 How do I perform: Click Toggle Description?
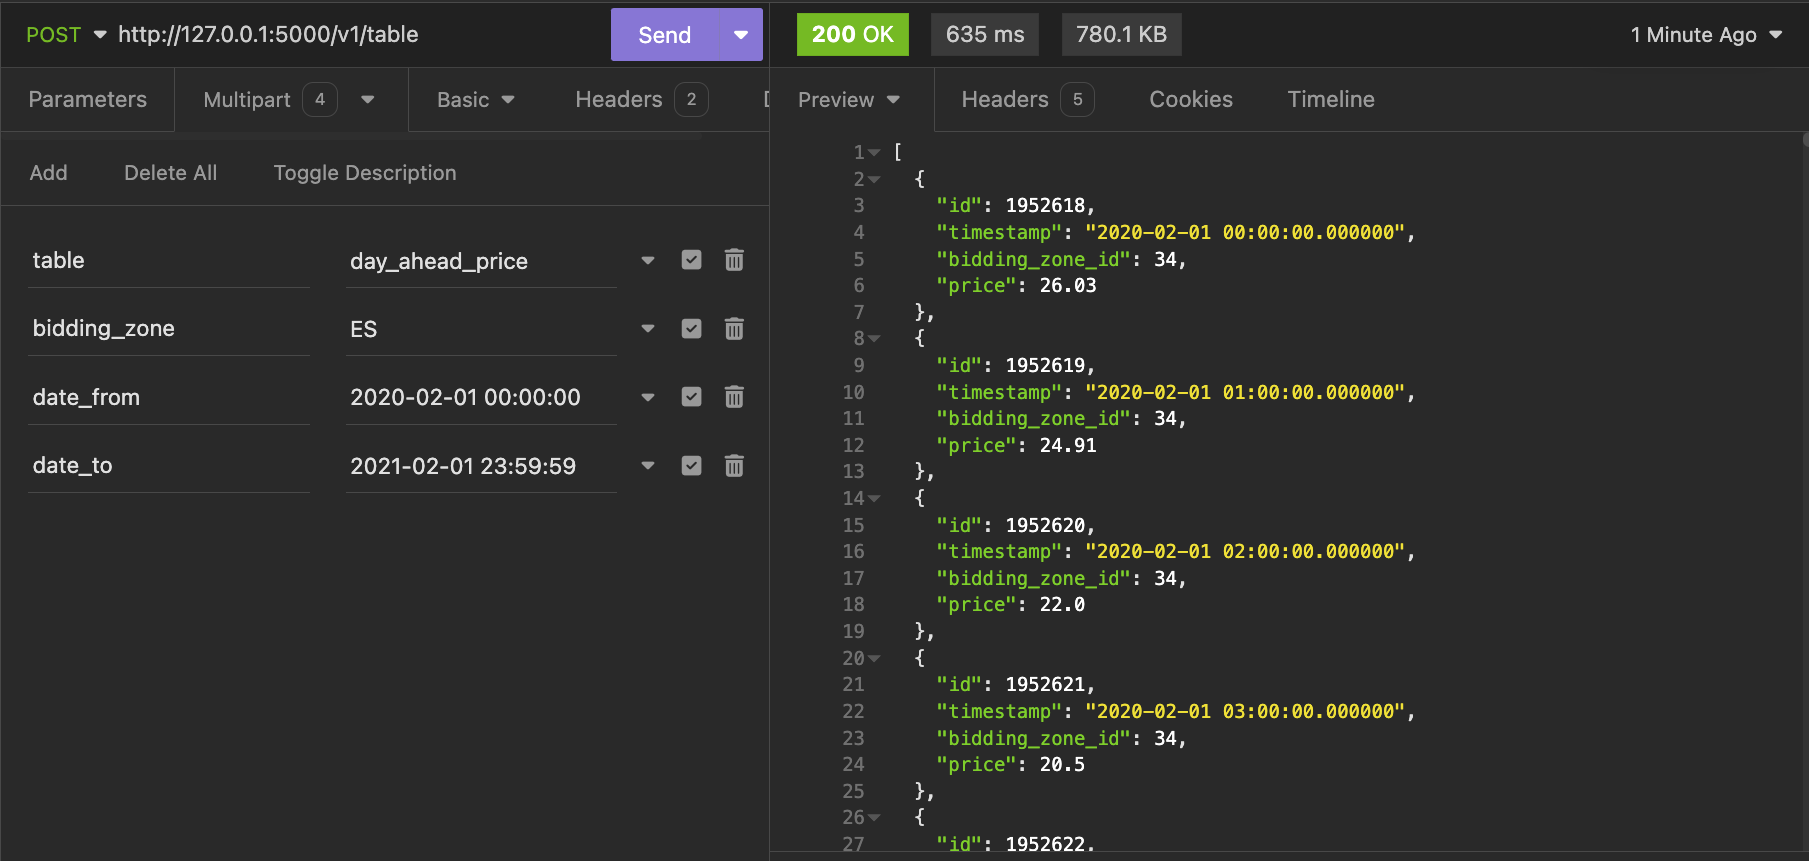tap(365, 173)
